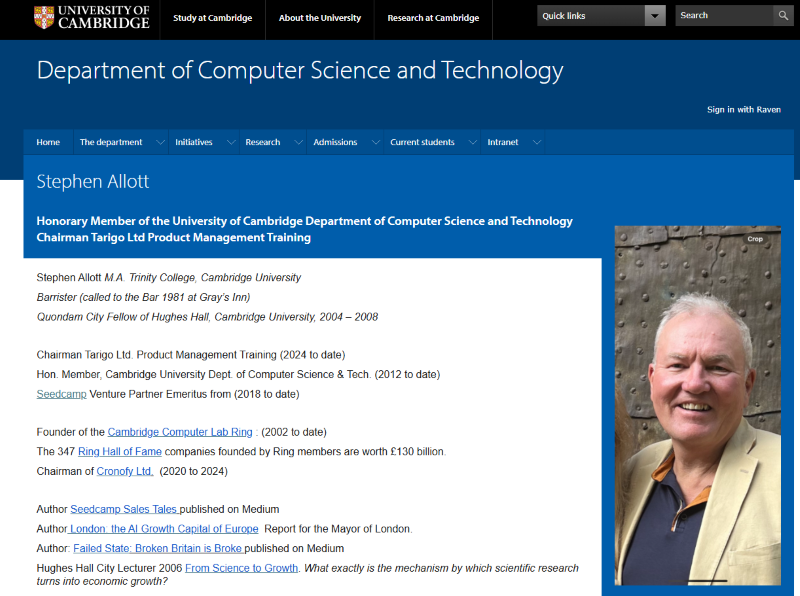Open About the University menu
This screenshot has height=596, width=800.
(320, 18)
